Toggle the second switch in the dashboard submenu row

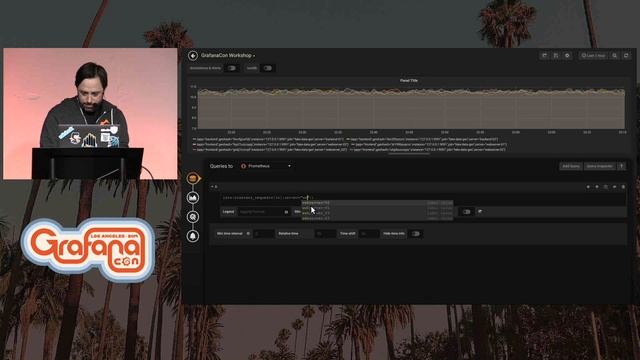coord(267,68)
